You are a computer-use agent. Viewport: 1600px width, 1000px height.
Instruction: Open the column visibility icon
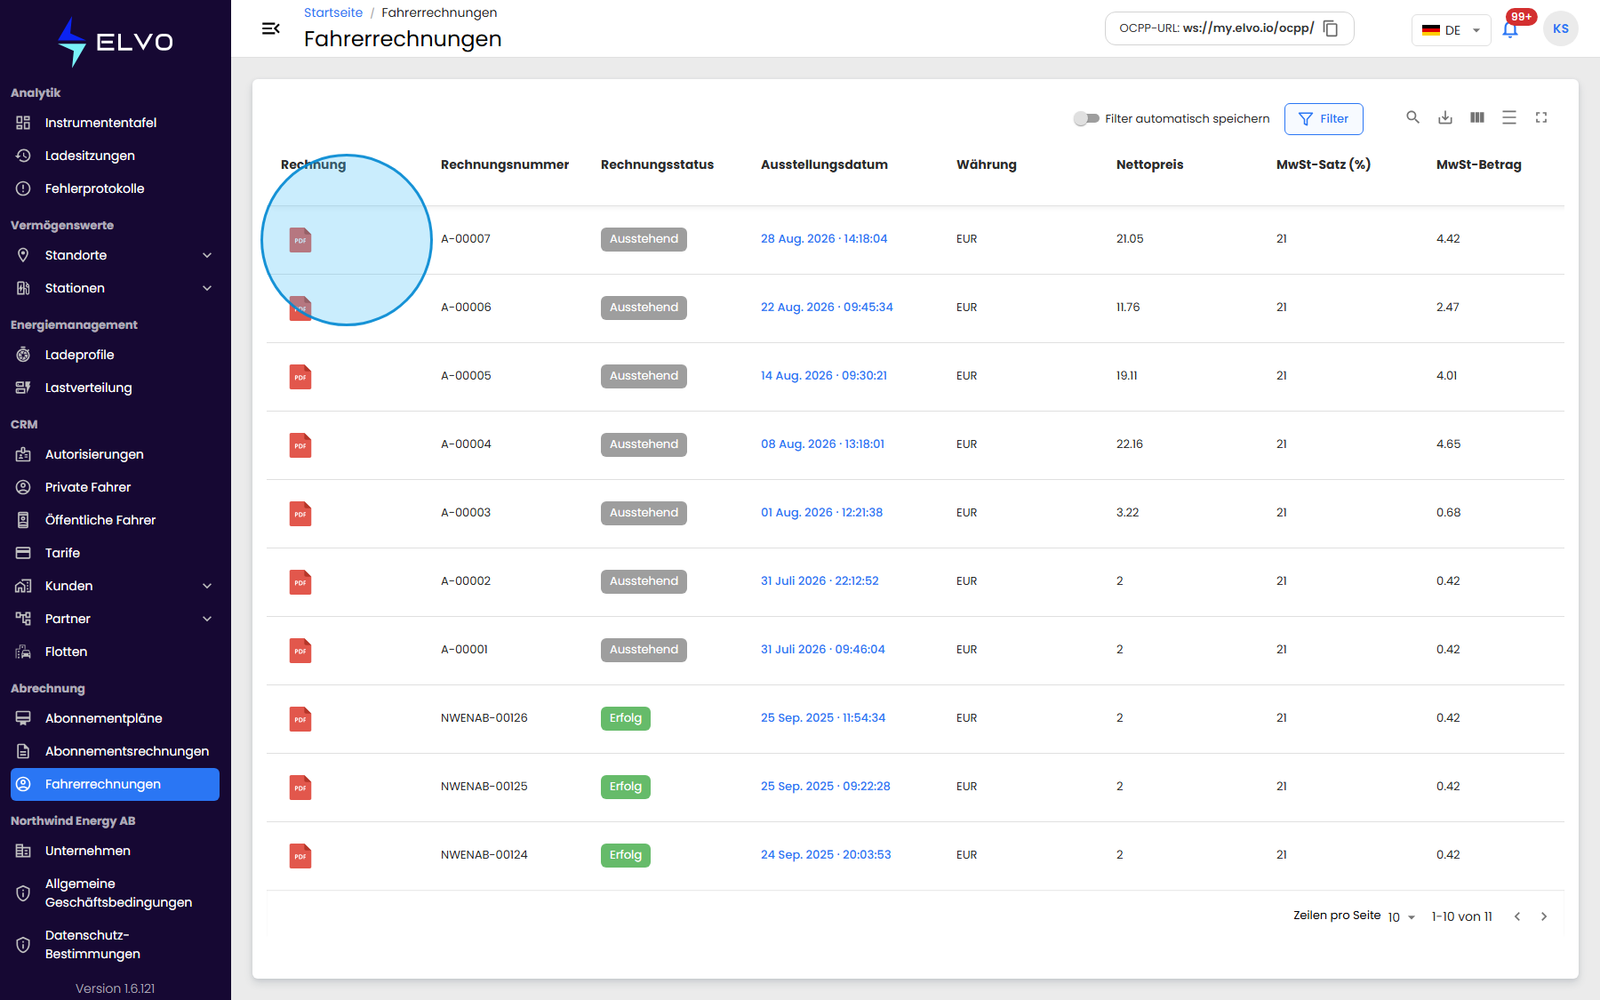pos(1477,118)
